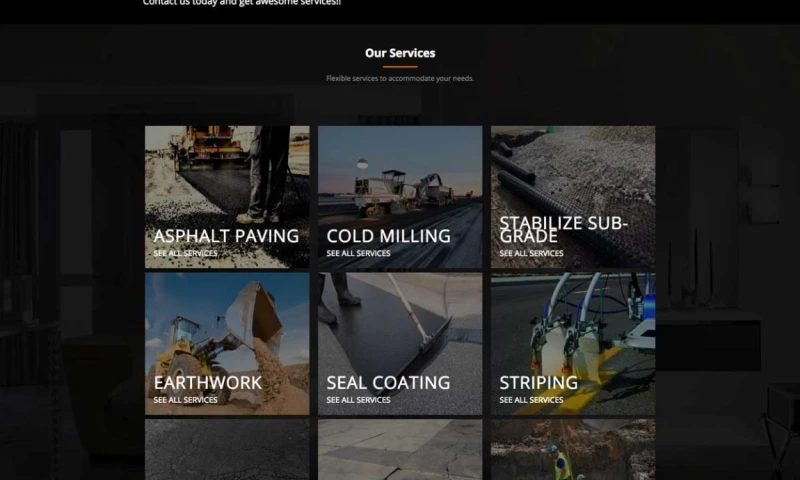Click See All Services under Seal Coating
The height and width of the screenshot is (480, 800).
(x=358, y=400)
